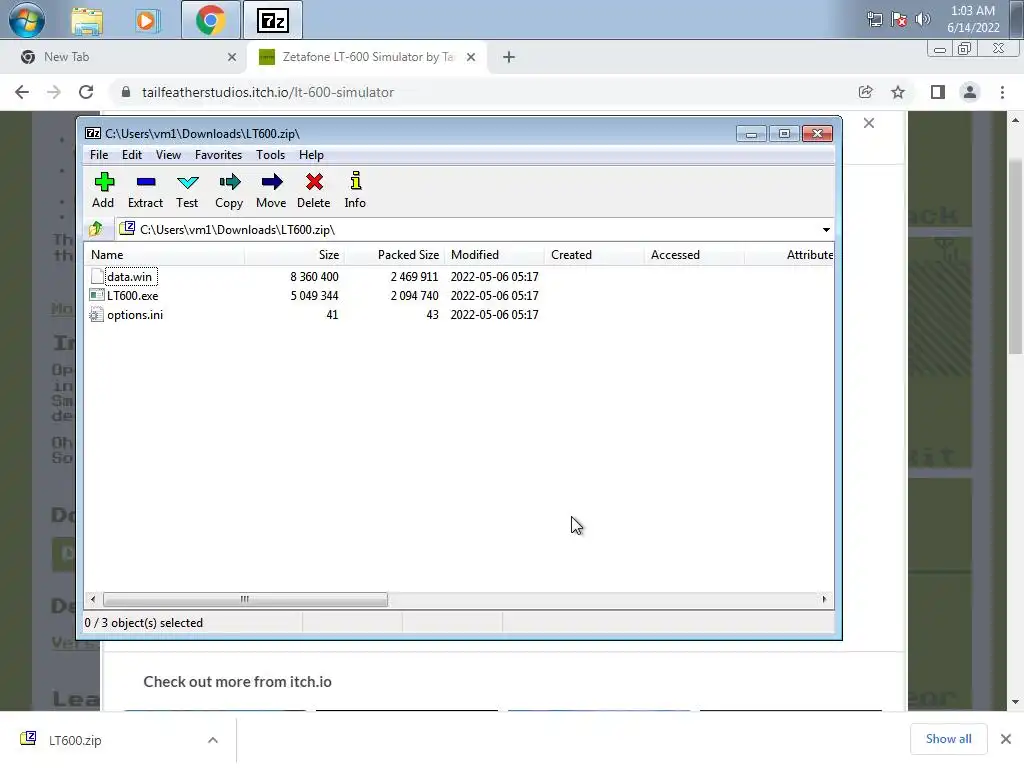Viewport: 1024px width, 768px height.
Task: Click the Extract toolbar icon
Action: click(146, 190)
